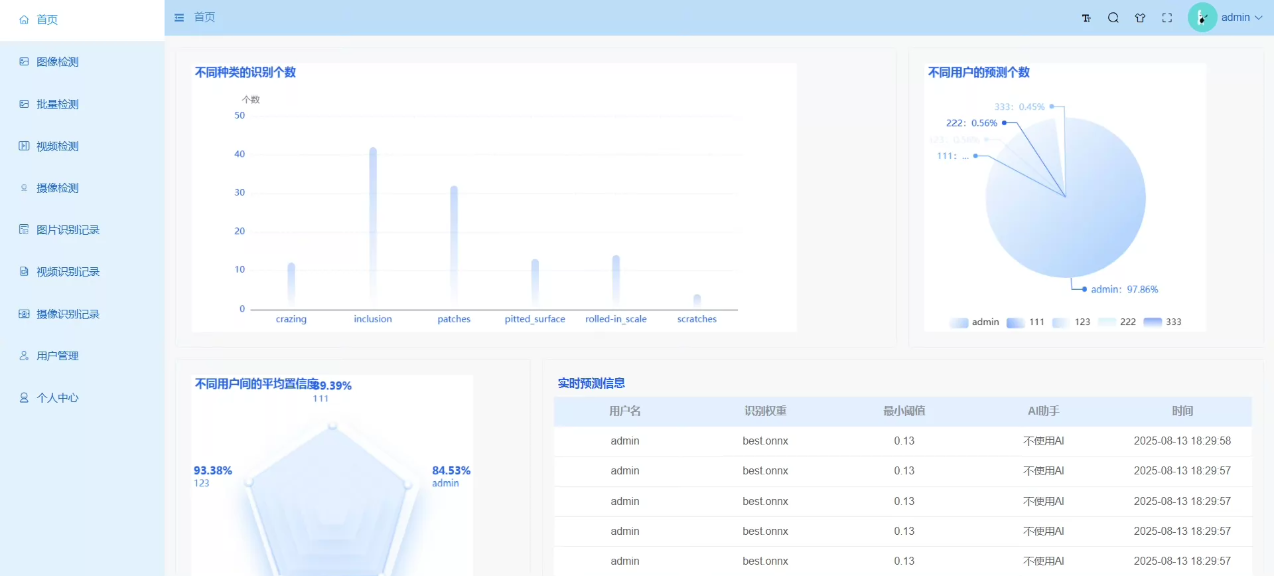Open the 视频识别记录 menu item
Viewport: 1274px width, 576px height.
(82, 272)
